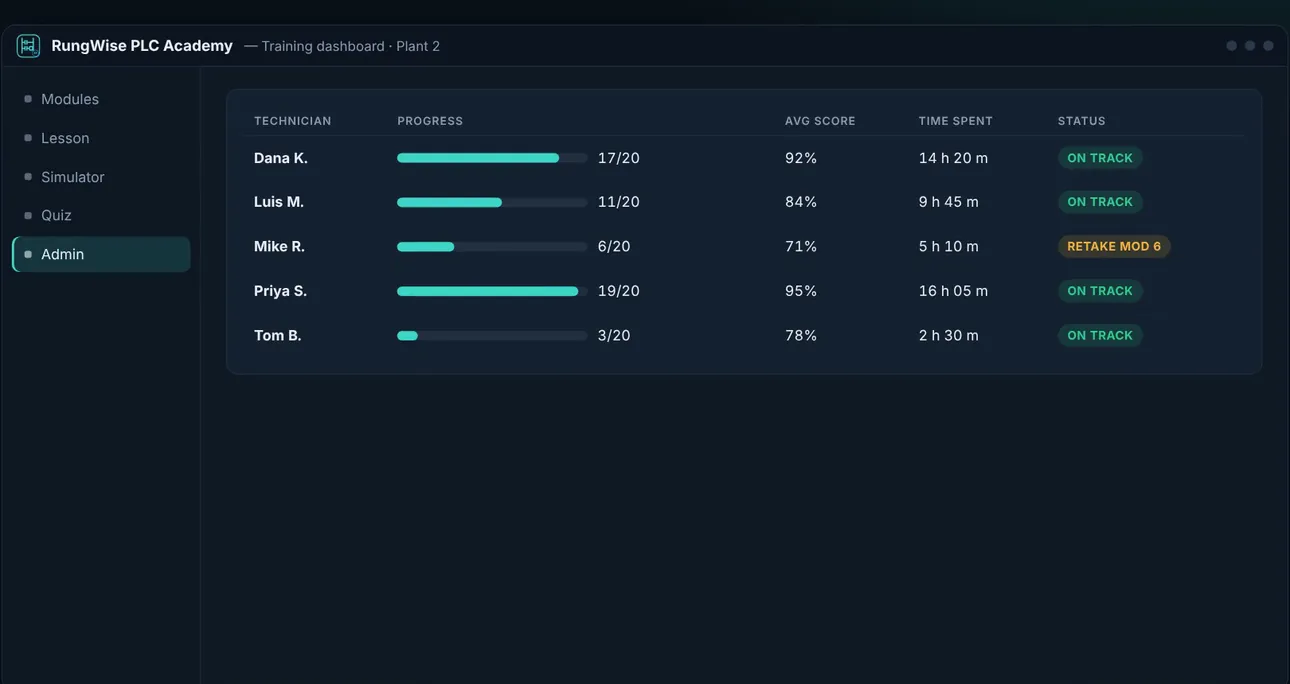Click the 17/20 progress count
The width and height of the screenshot is (1290, 684).
point(619,158)
